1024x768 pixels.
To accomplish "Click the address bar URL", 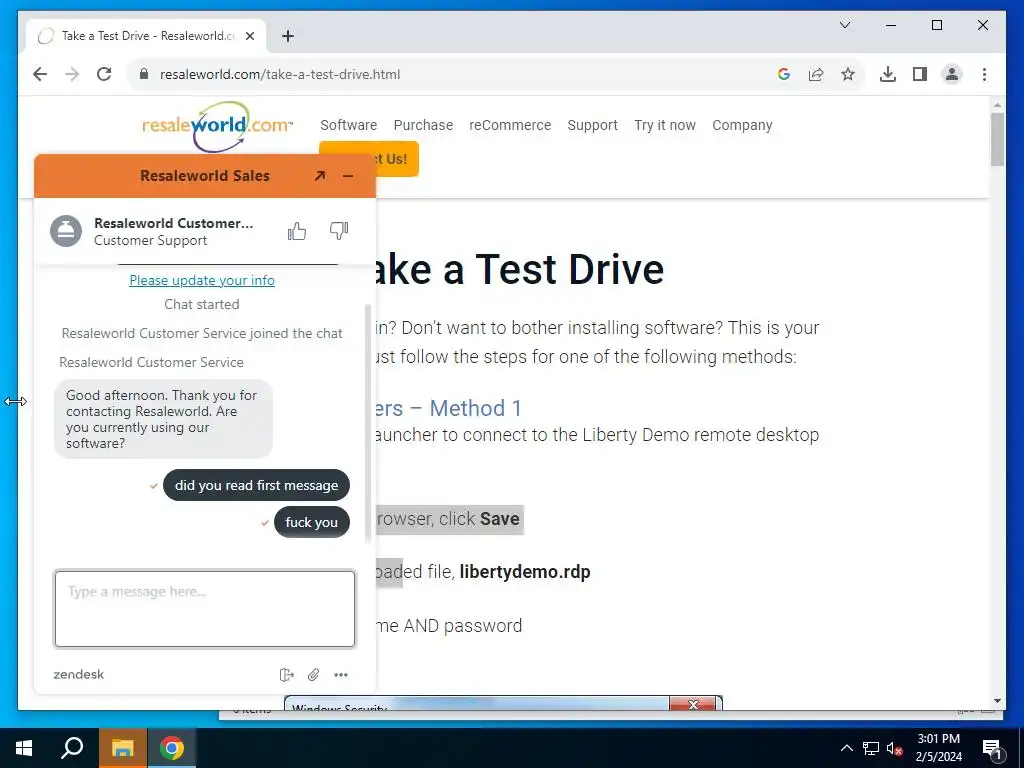I will [280, 74].
